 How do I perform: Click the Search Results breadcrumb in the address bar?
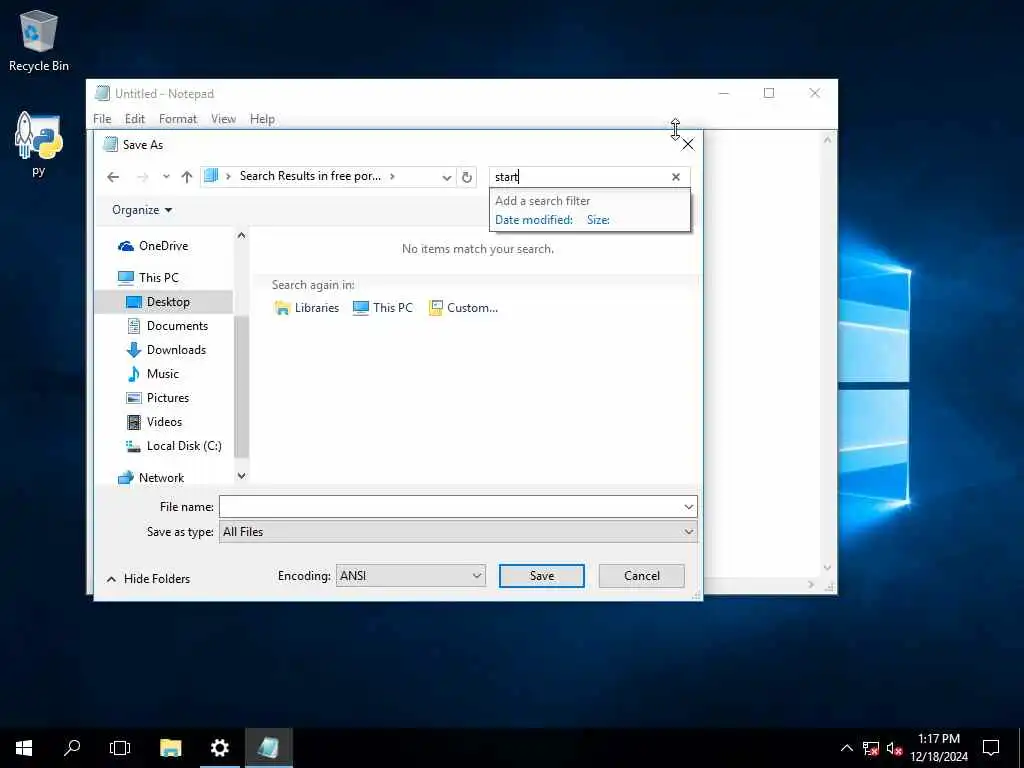click(x=310, y=176)
